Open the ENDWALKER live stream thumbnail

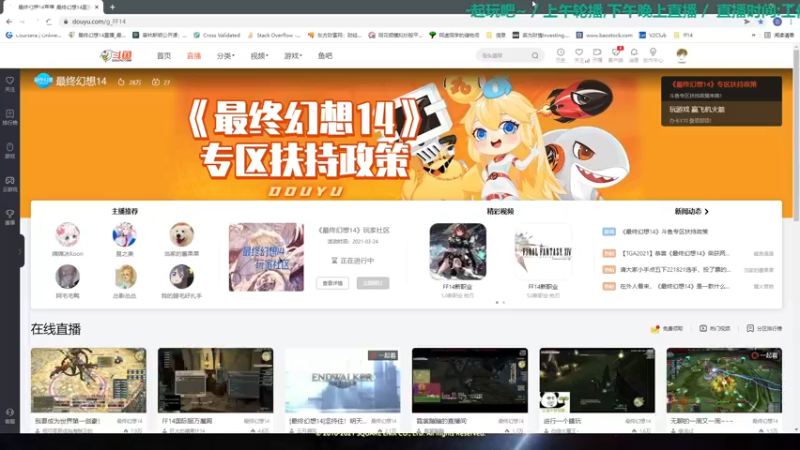342,381
